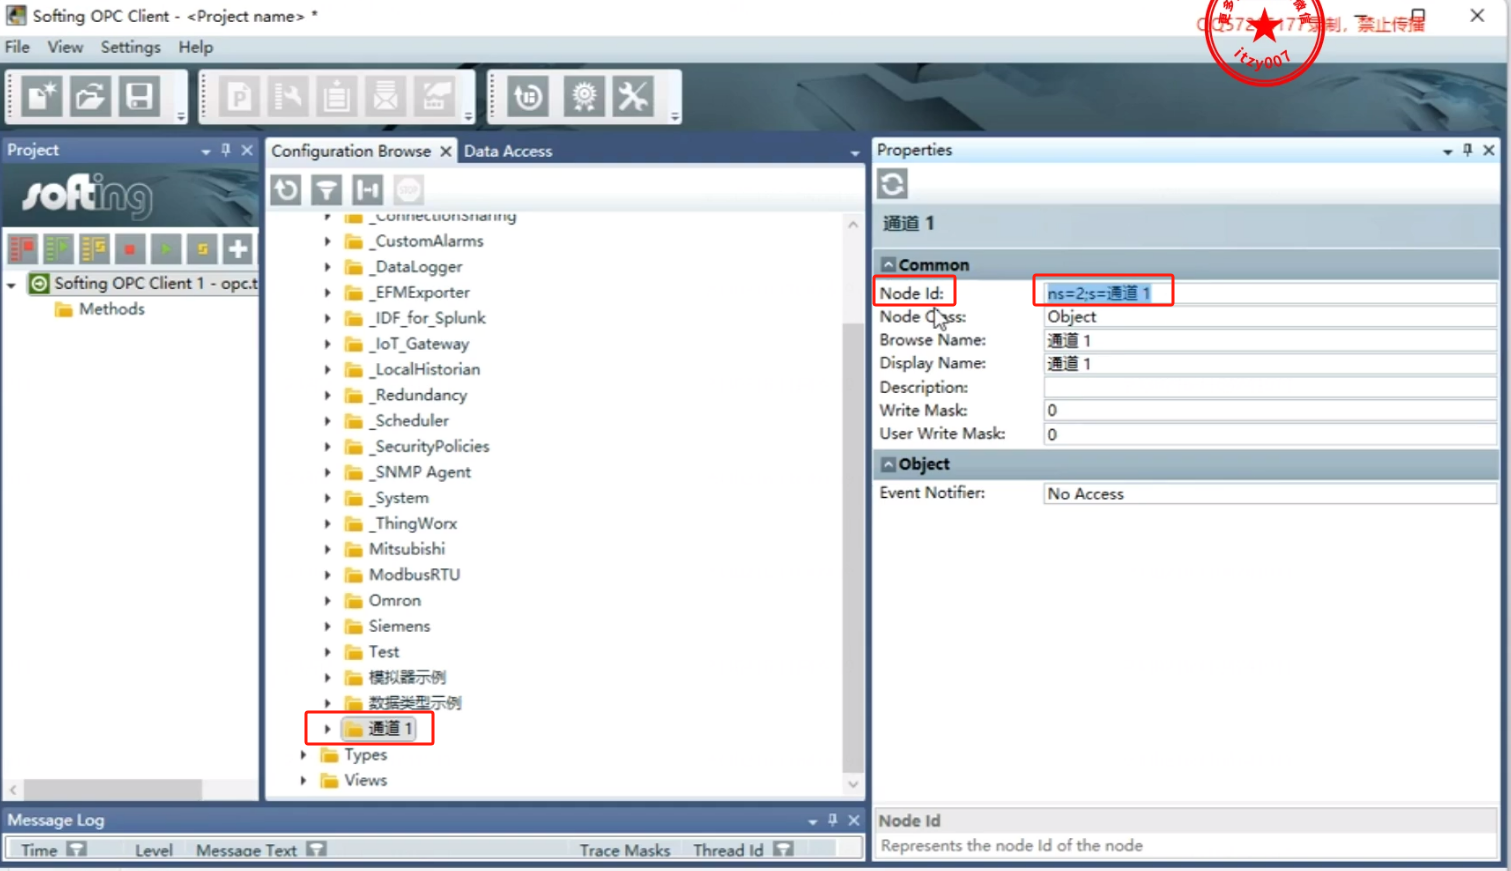Click the Save Project floppy icon
1511x871 pixels.
click(139, 97)
